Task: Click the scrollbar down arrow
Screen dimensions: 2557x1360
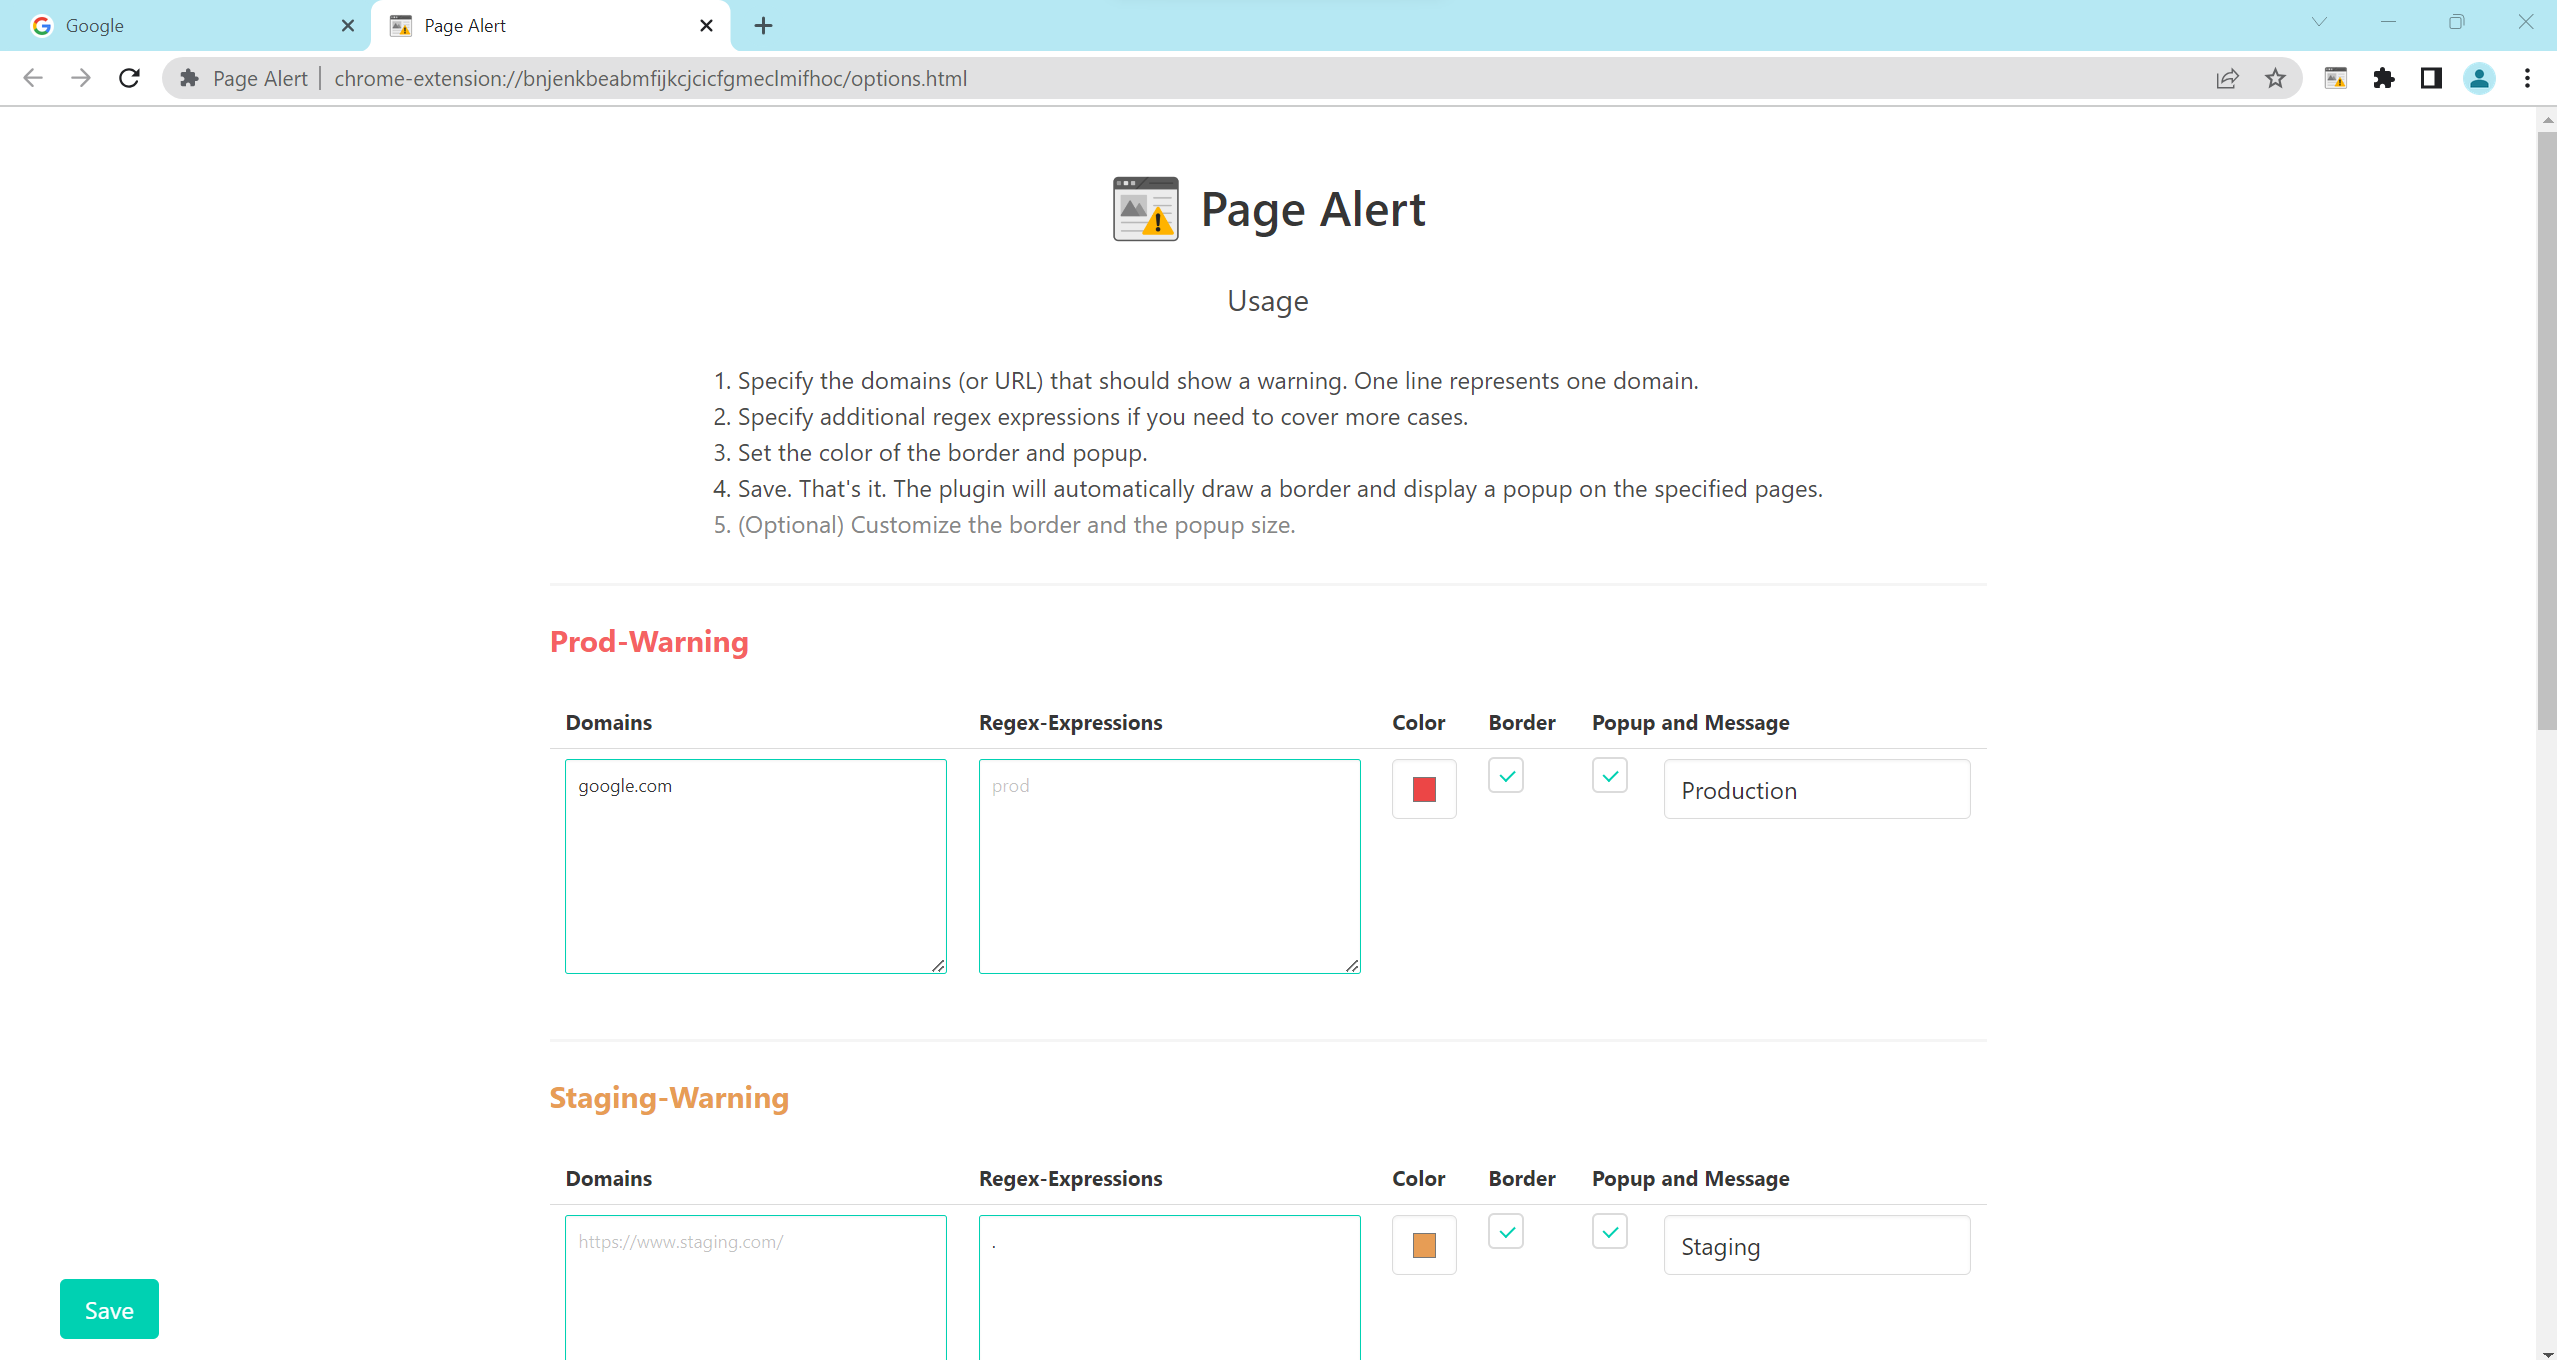Action: (2546, 1352)
